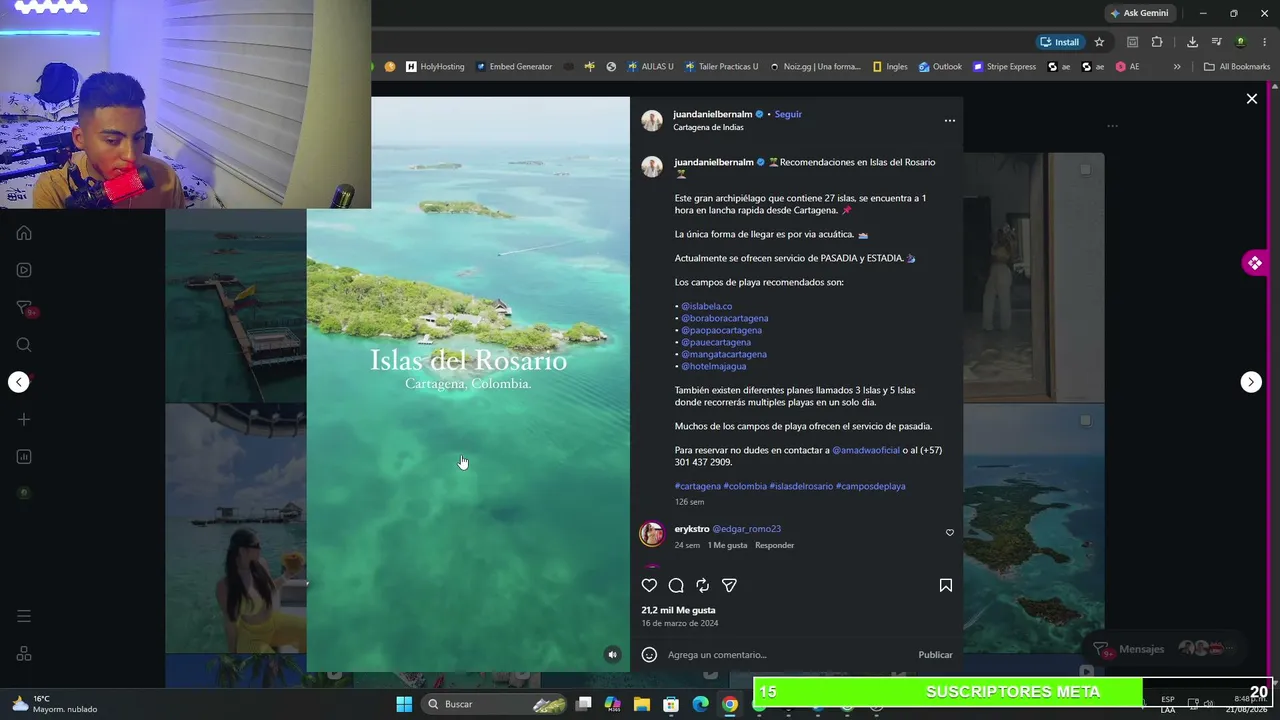Image resolution: width=1280 pixels, height=720 pixels.
Task: Bookmark this page with the star icon
Action: [x=1099, y=42]
